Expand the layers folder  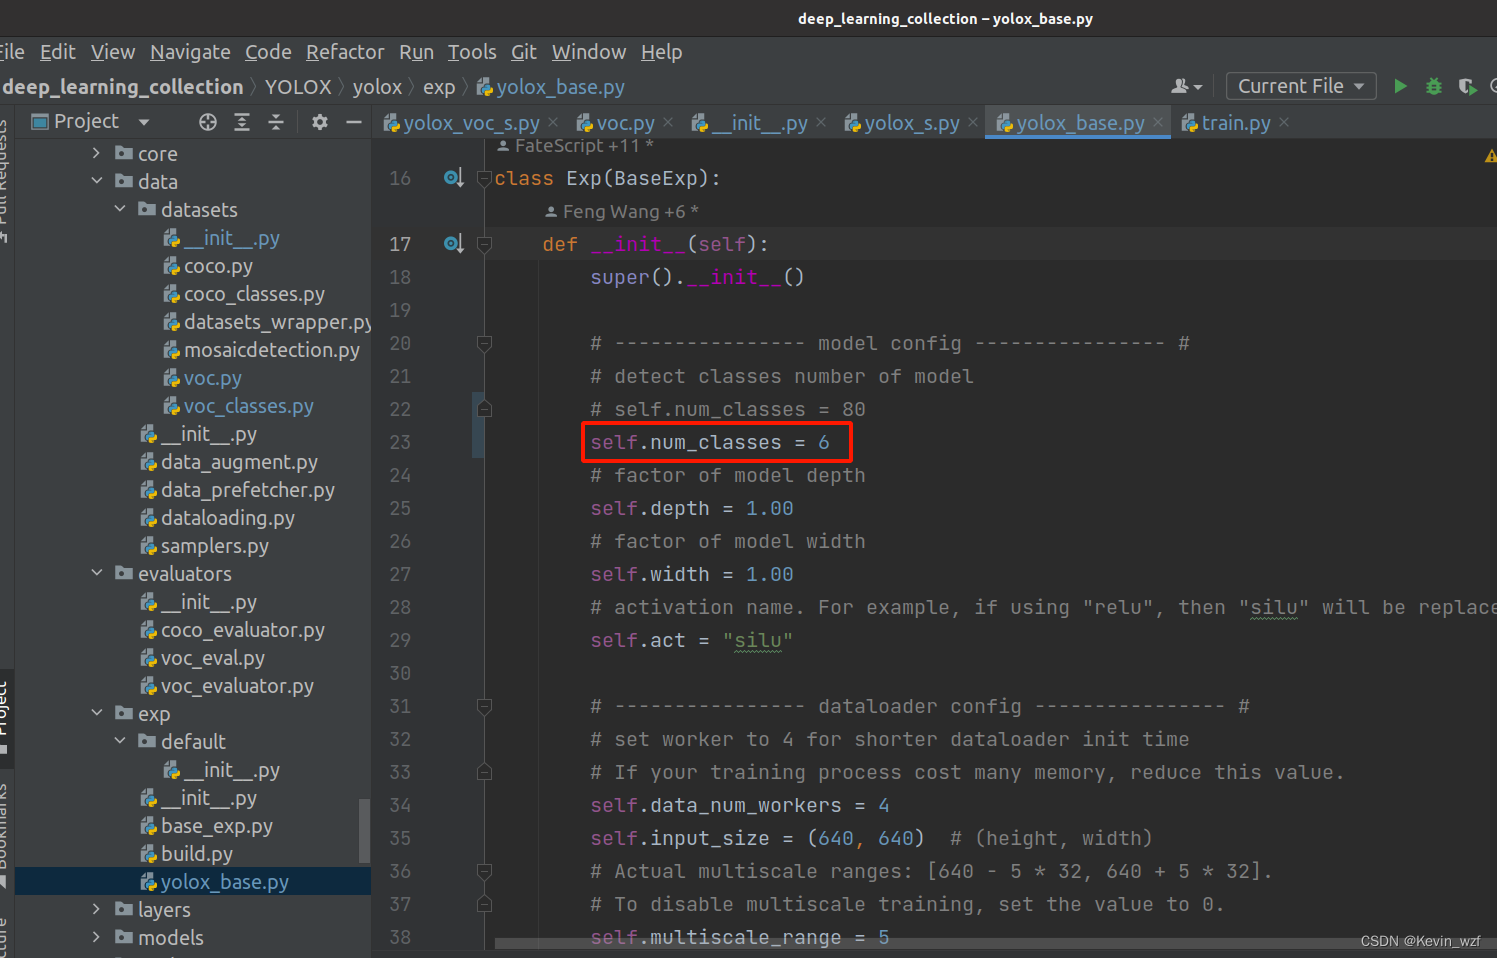click(x=96, y=909)
